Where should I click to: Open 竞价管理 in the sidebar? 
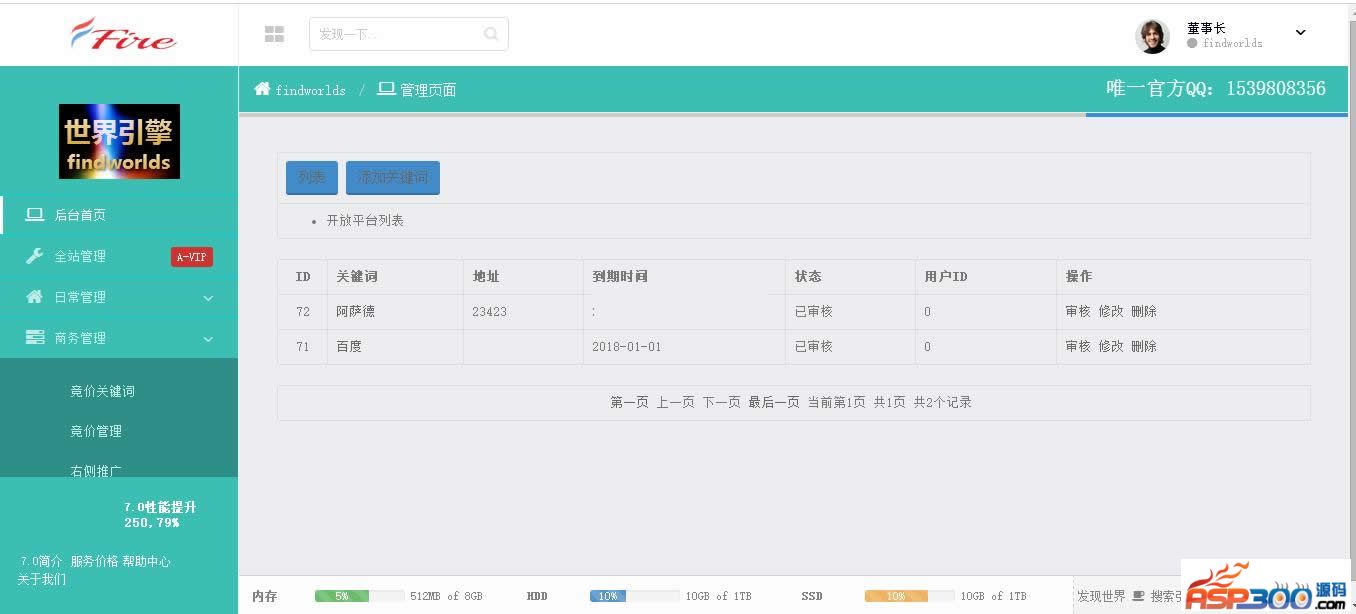pyautogui.click(x=96, y=431)
